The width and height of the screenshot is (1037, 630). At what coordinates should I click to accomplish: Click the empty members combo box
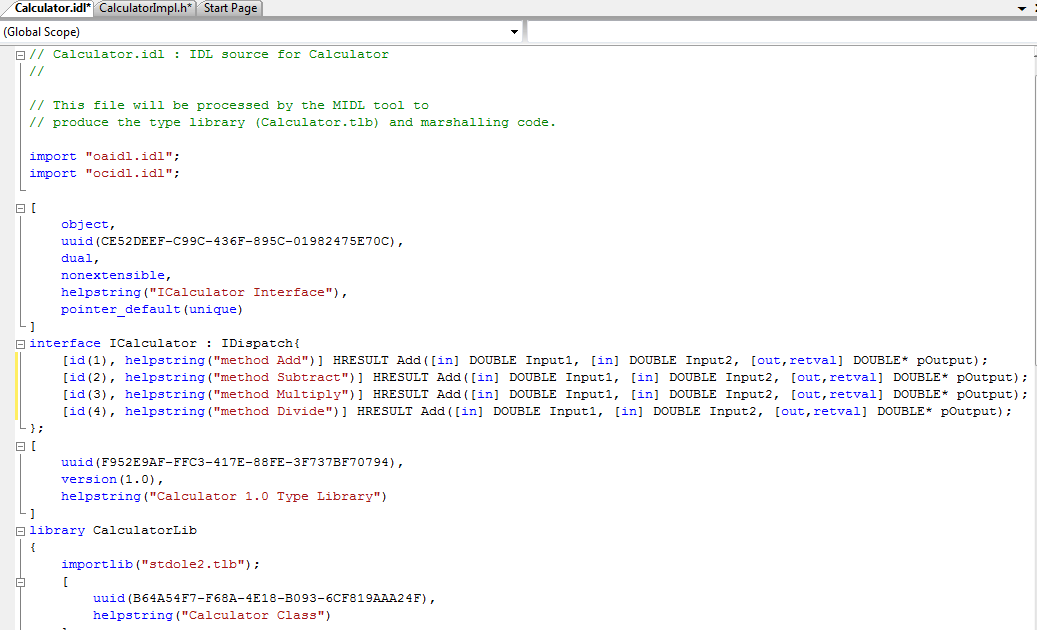(780, 31)
